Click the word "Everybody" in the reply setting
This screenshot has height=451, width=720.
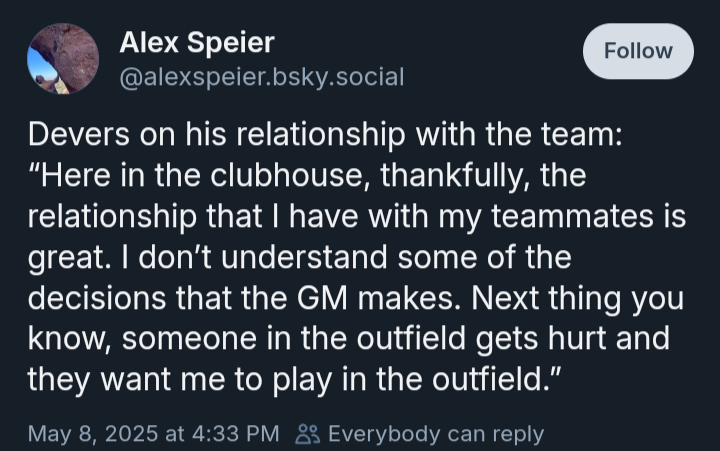point(384,434)
